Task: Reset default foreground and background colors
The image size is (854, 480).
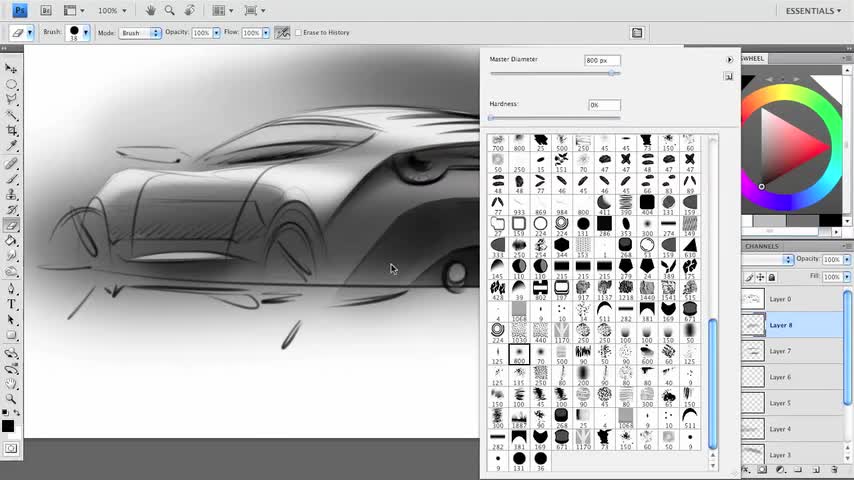Action: click(x=5, y=412)
